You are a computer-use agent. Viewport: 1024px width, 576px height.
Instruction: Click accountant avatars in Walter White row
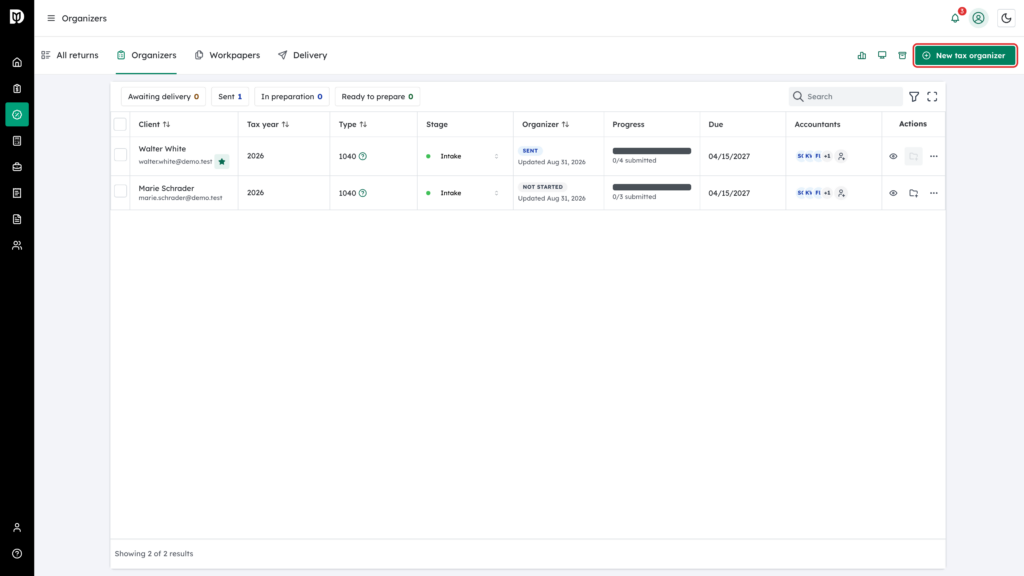coord(814,156)
